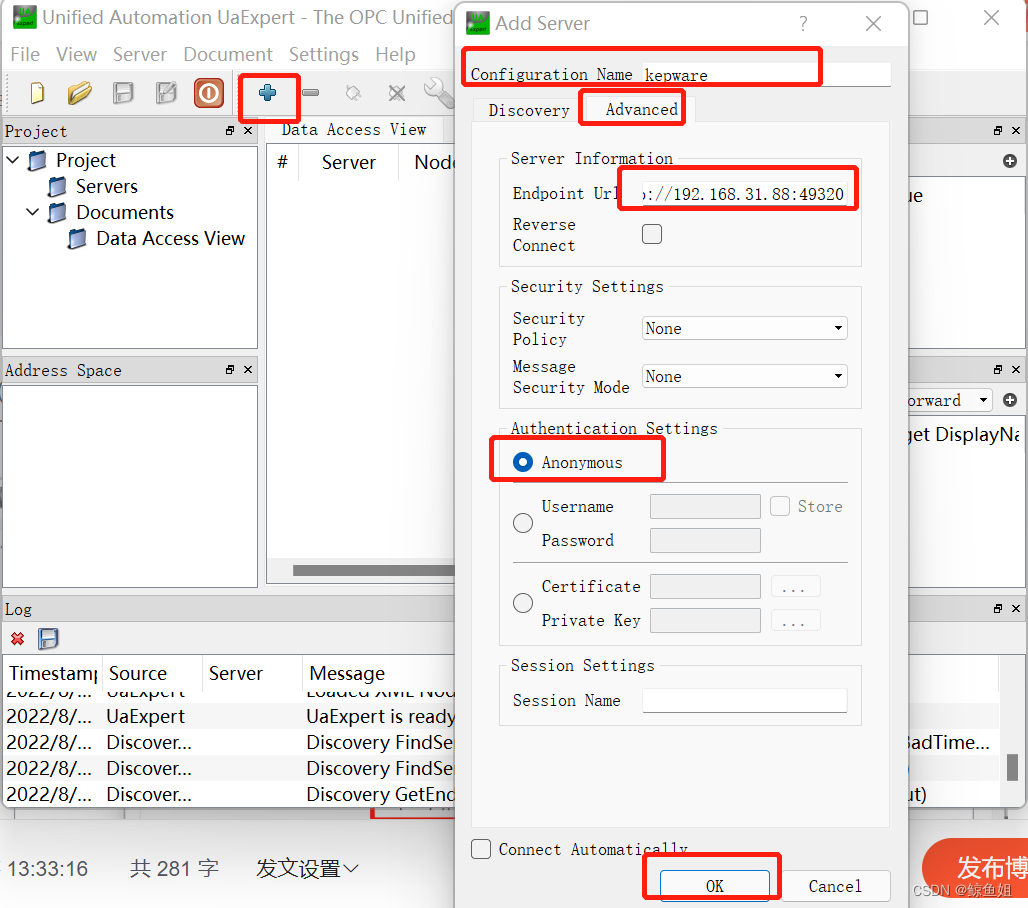Screen dimensions: 1028x908
Task: Open the Settings menu
Action: tap(323, 54)
